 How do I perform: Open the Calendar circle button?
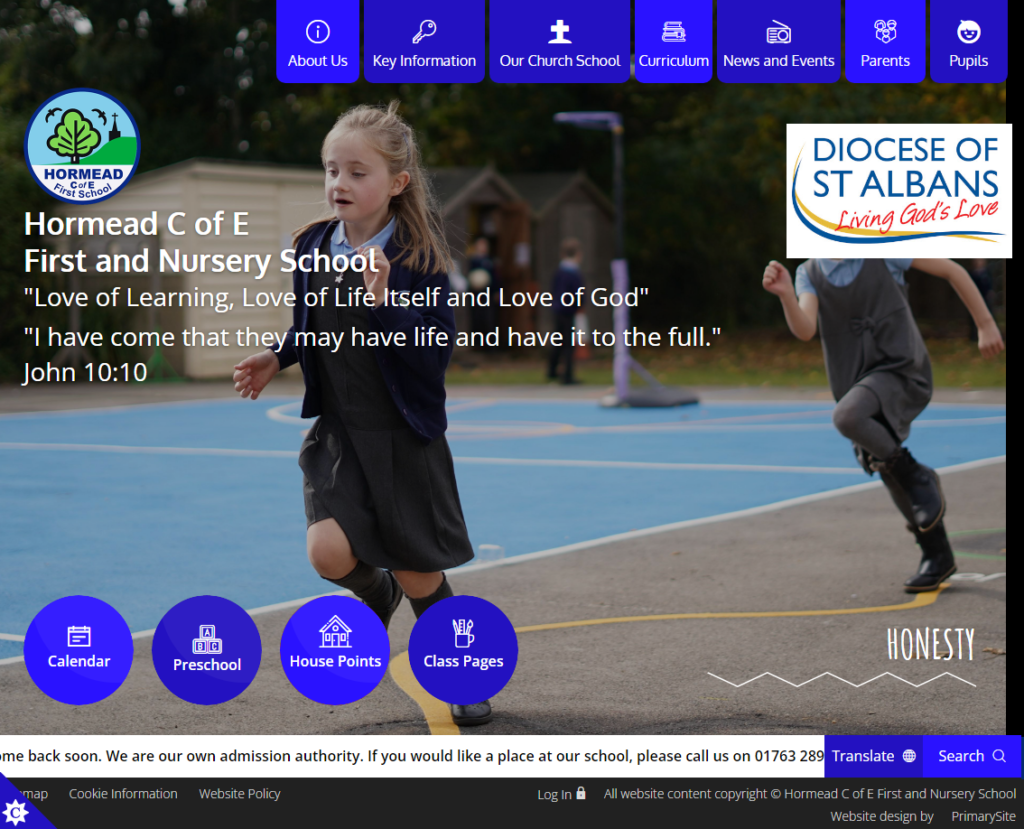(x=78, y=650)
